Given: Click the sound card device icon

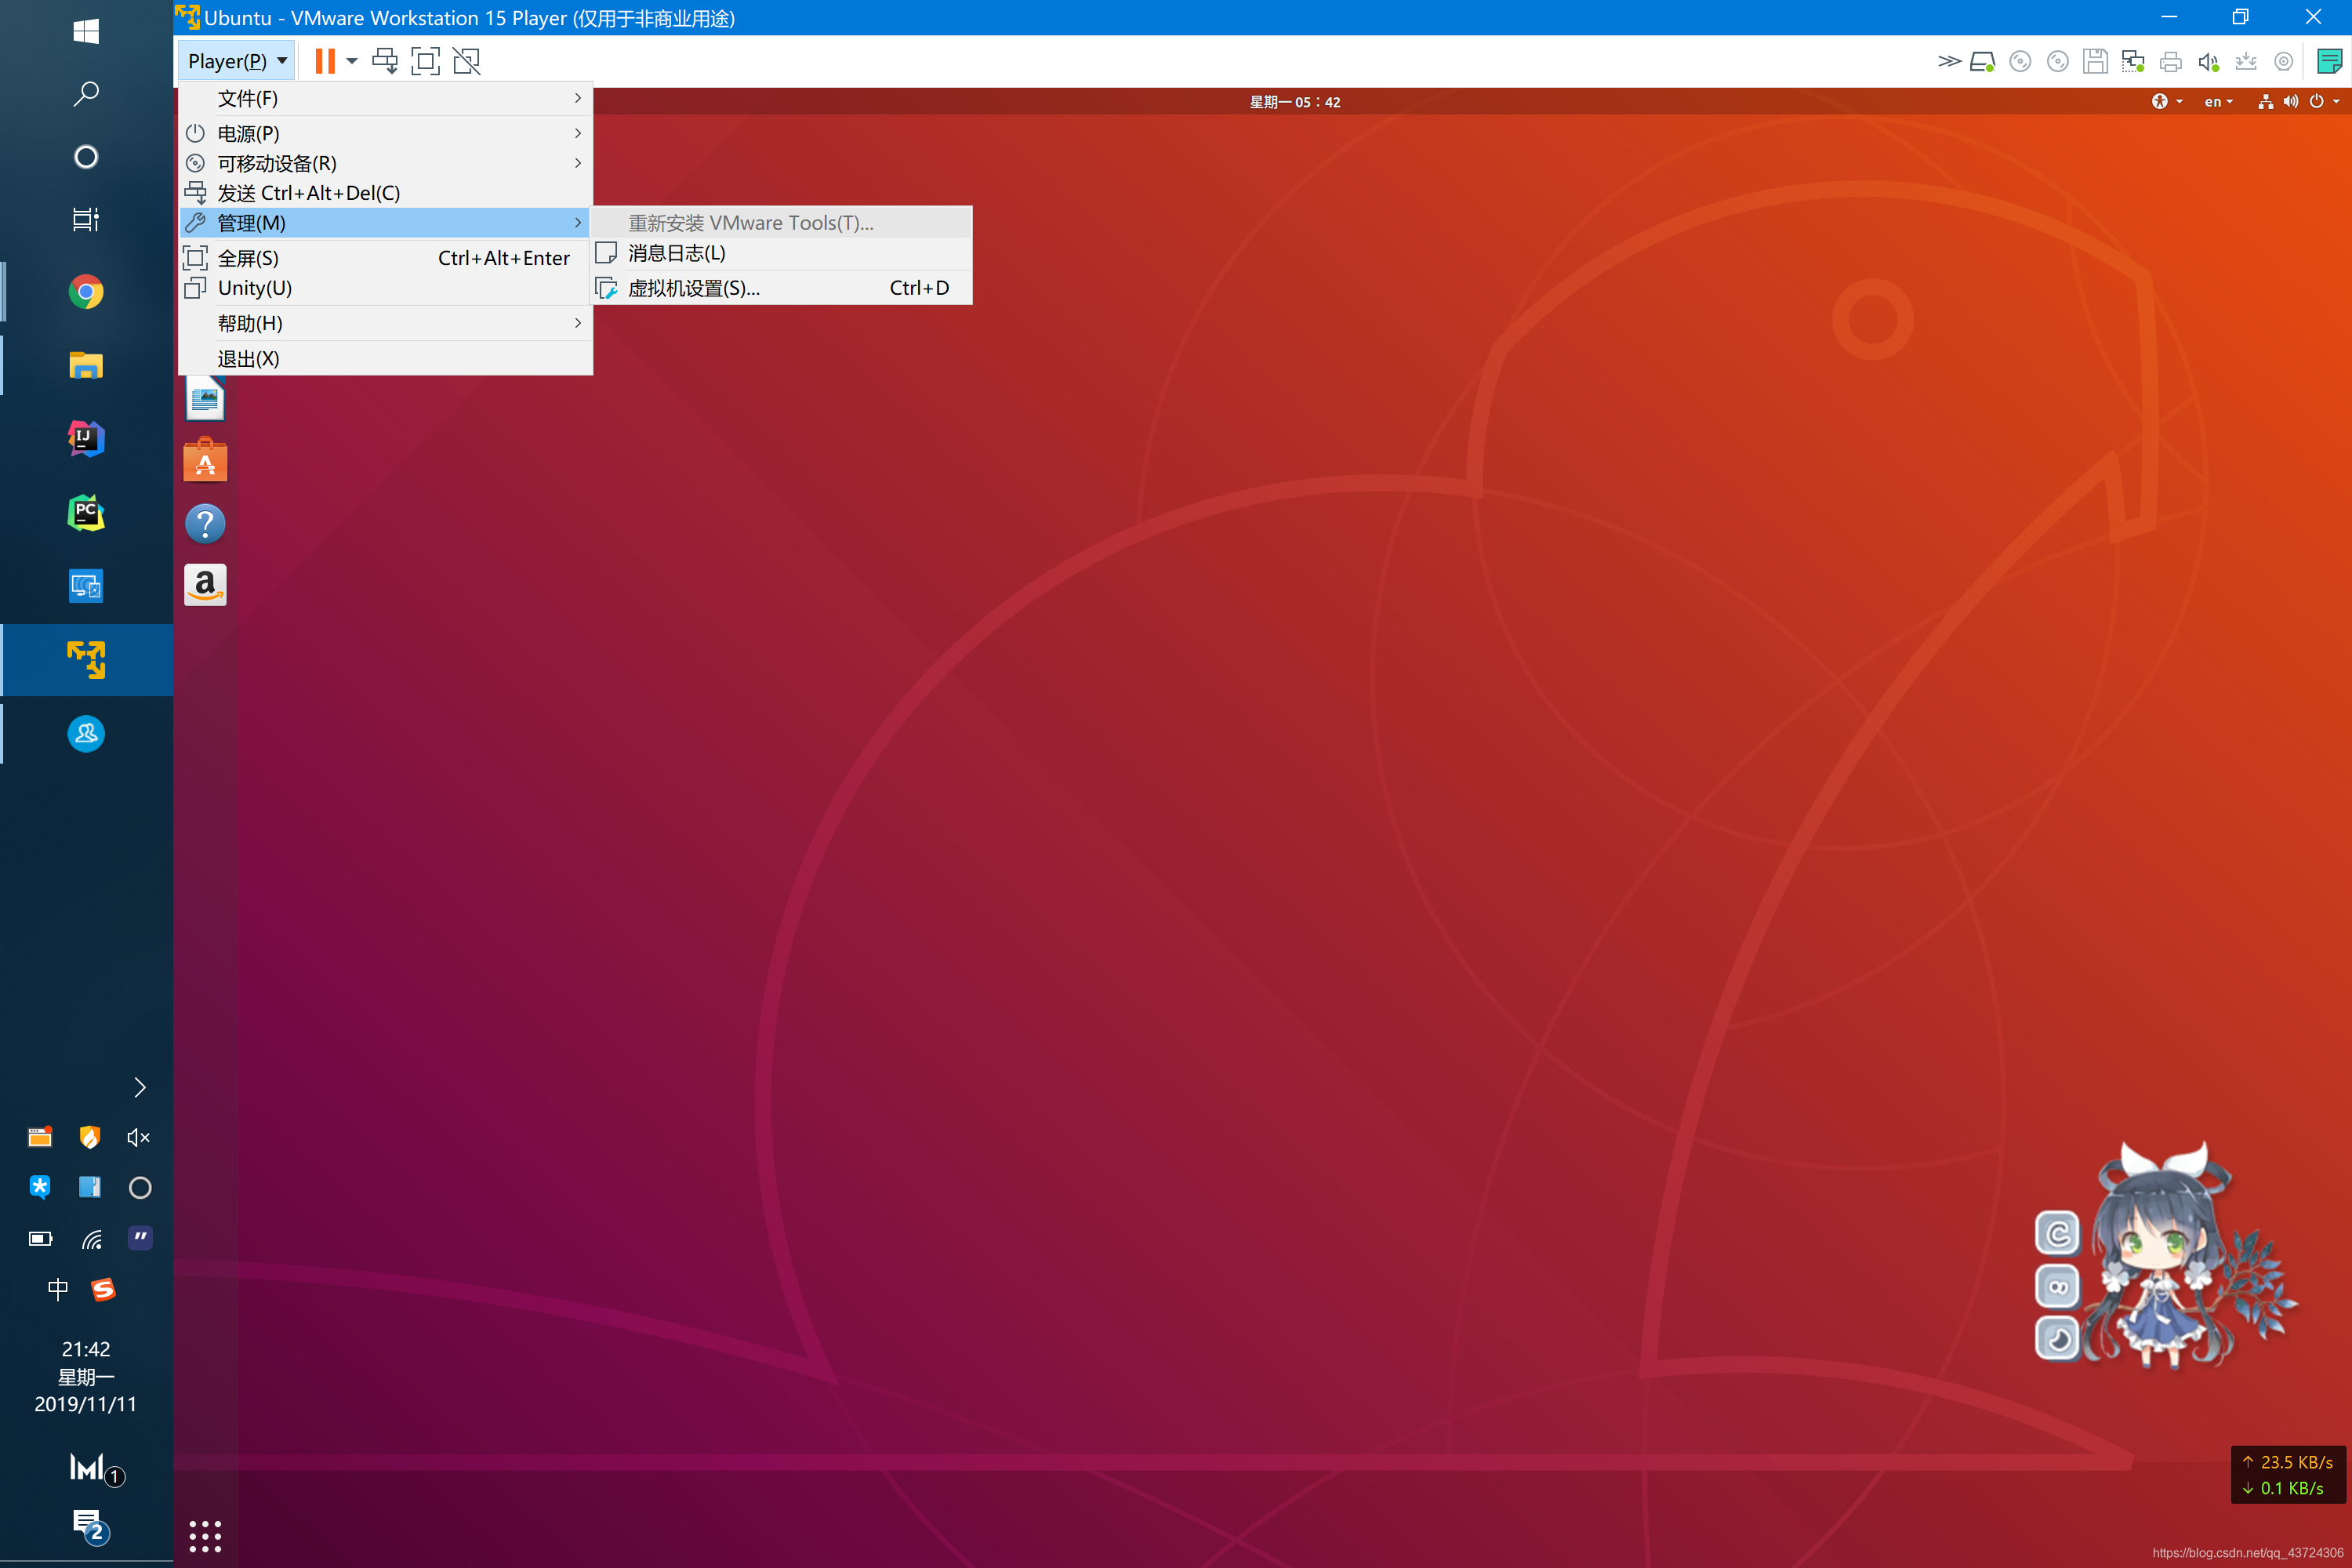Looking at the screenshot, I should [x=2209, y=62].
